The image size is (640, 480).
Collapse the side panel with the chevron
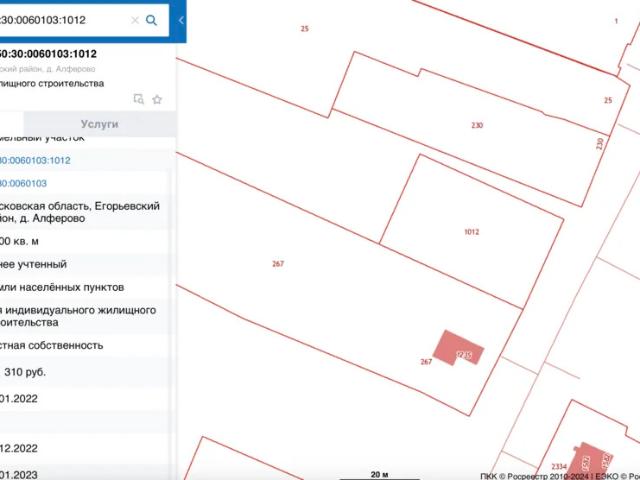pos(181,20)
